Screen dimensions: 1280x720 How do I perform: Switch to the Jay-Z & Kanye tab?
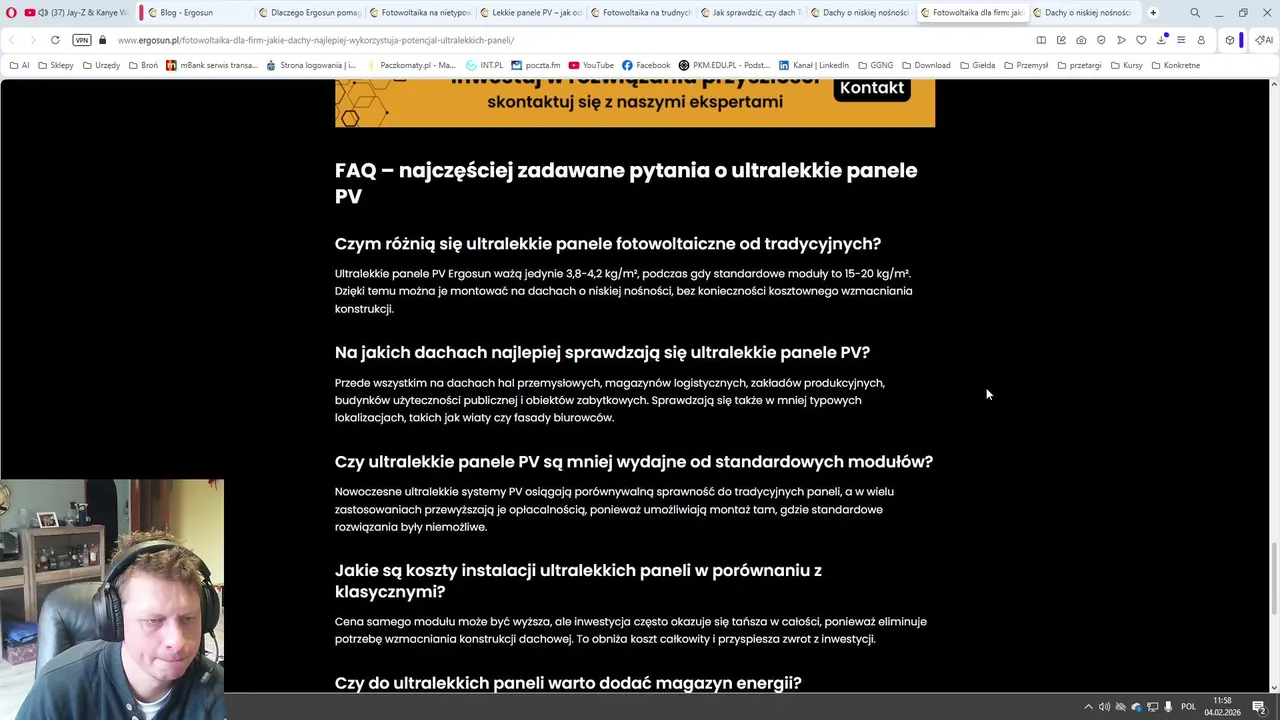[x=77, y=13]
